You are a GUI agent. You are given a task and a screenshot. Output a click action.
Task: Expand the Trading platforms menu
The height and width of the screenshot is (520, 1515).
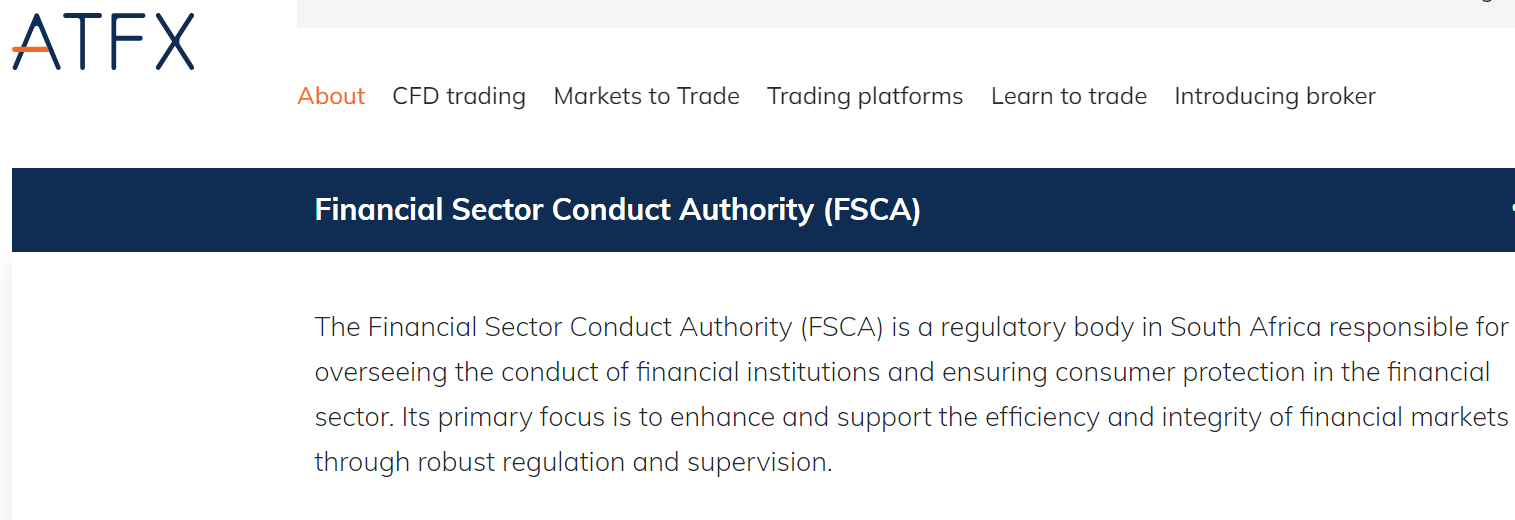[865, 96]
